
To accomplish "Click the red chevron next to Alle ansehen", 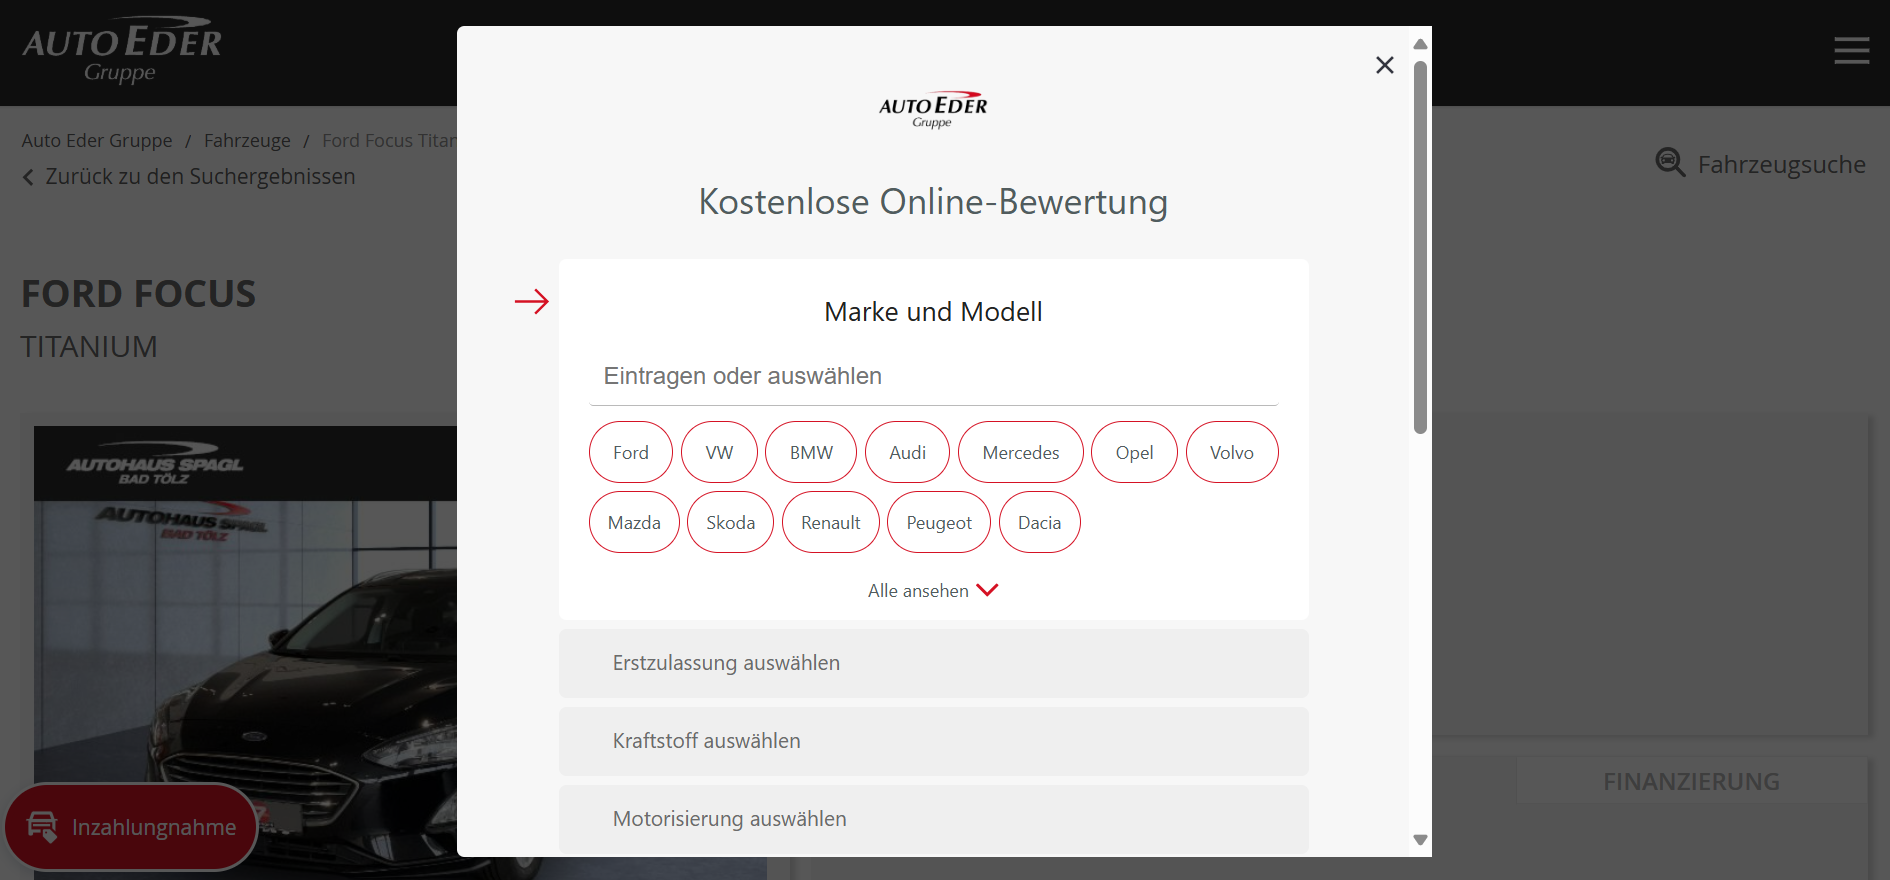I will (x=987, y=590).
